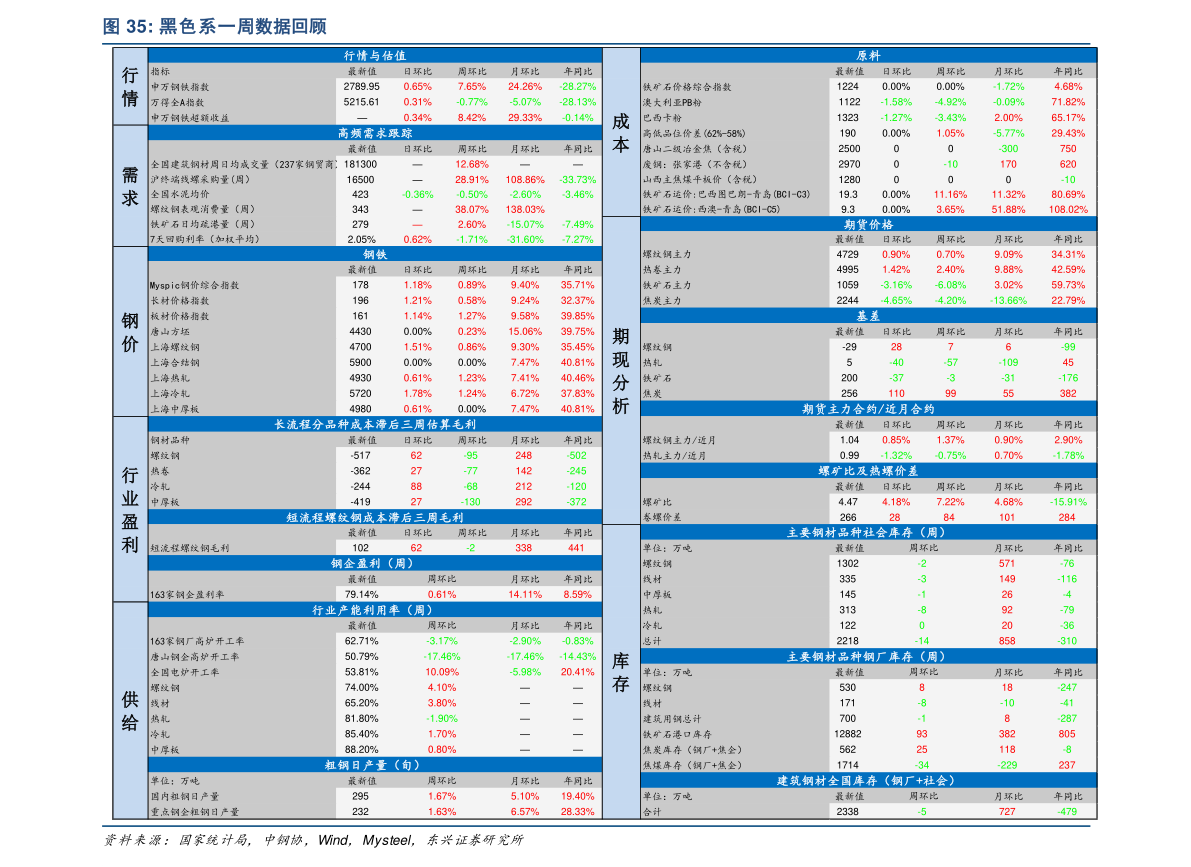Click the 申万钢铁指数 row label
The height and width of the screenshot is (867, 1191).
[x=179, y=87]
